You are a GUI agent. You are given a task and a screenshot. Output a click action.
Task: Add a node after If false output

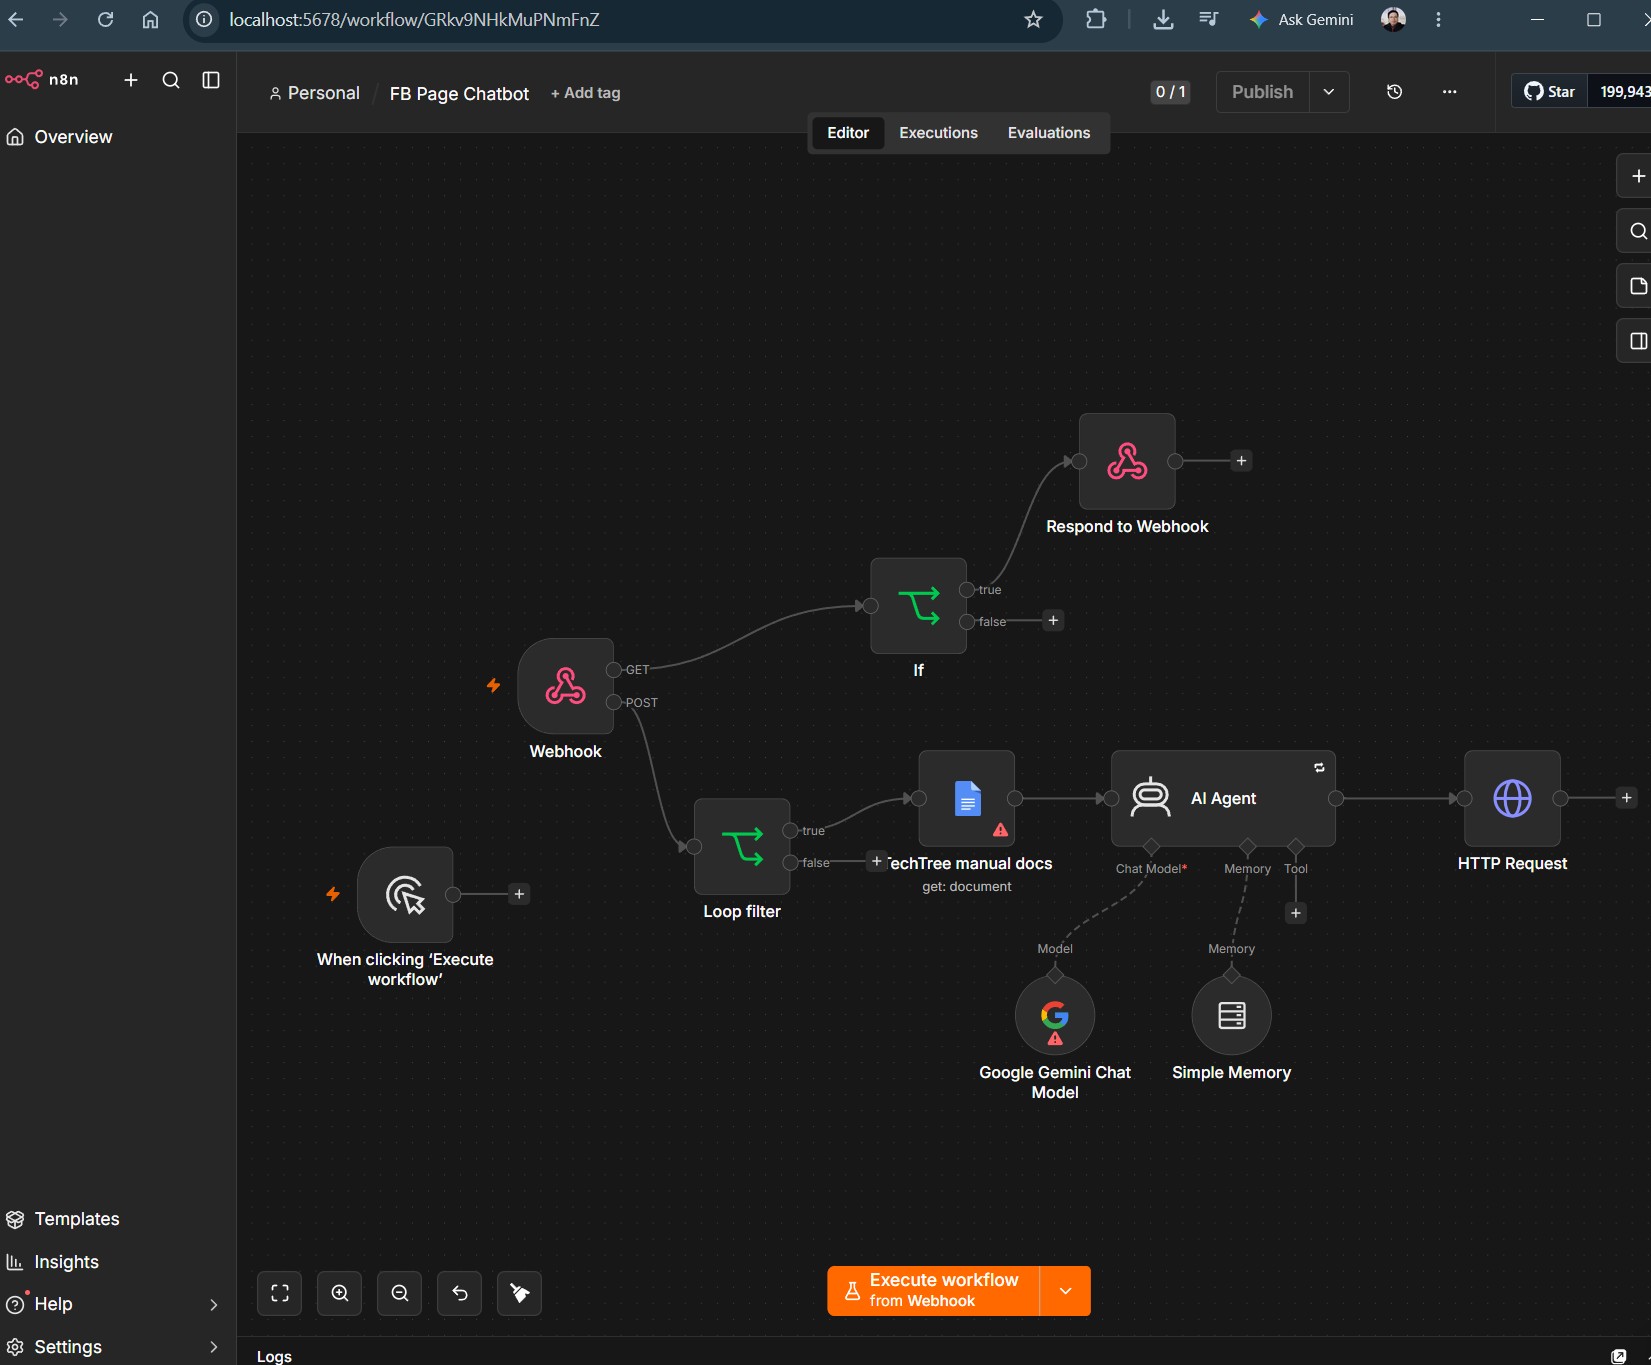(x=1053, y=621)
